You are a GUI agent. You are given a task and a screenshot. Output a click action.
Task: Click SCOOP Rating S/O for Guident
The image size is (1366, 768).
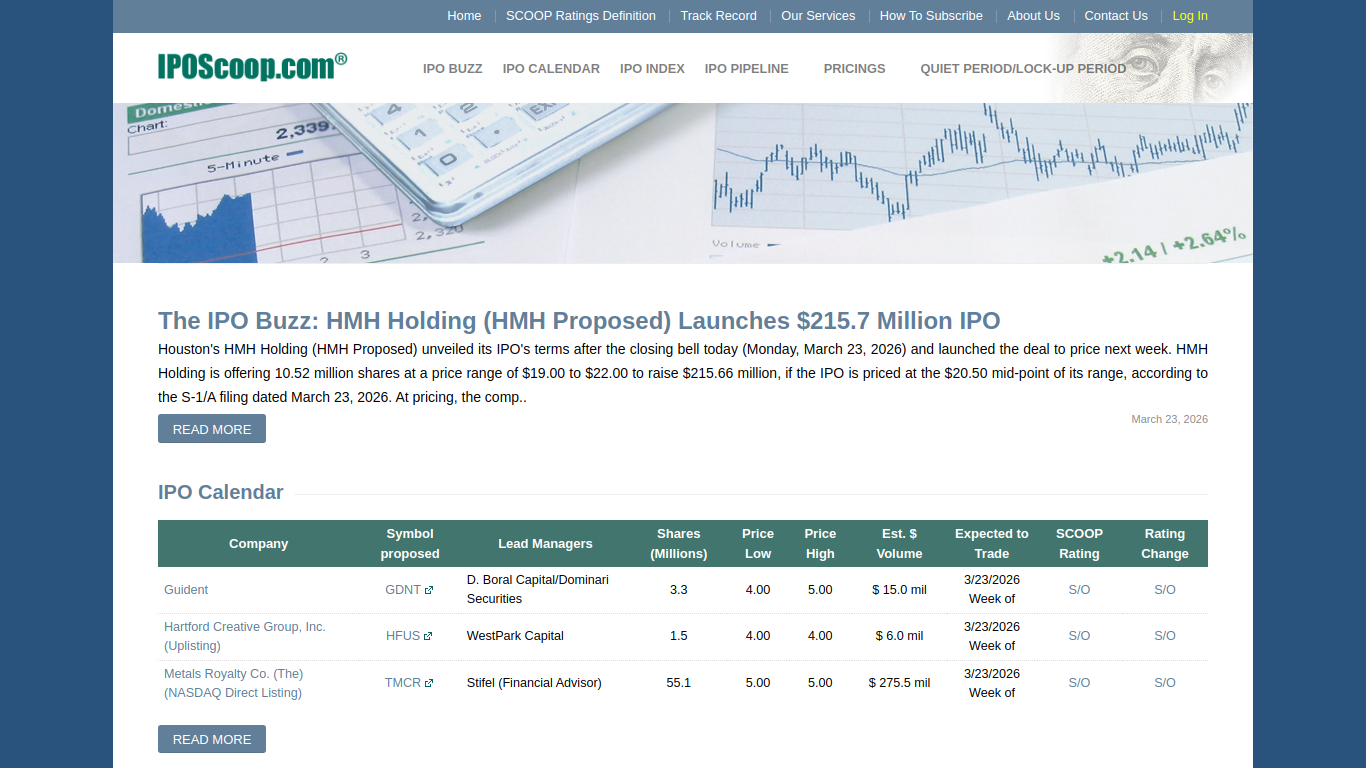coord(1079,590)
